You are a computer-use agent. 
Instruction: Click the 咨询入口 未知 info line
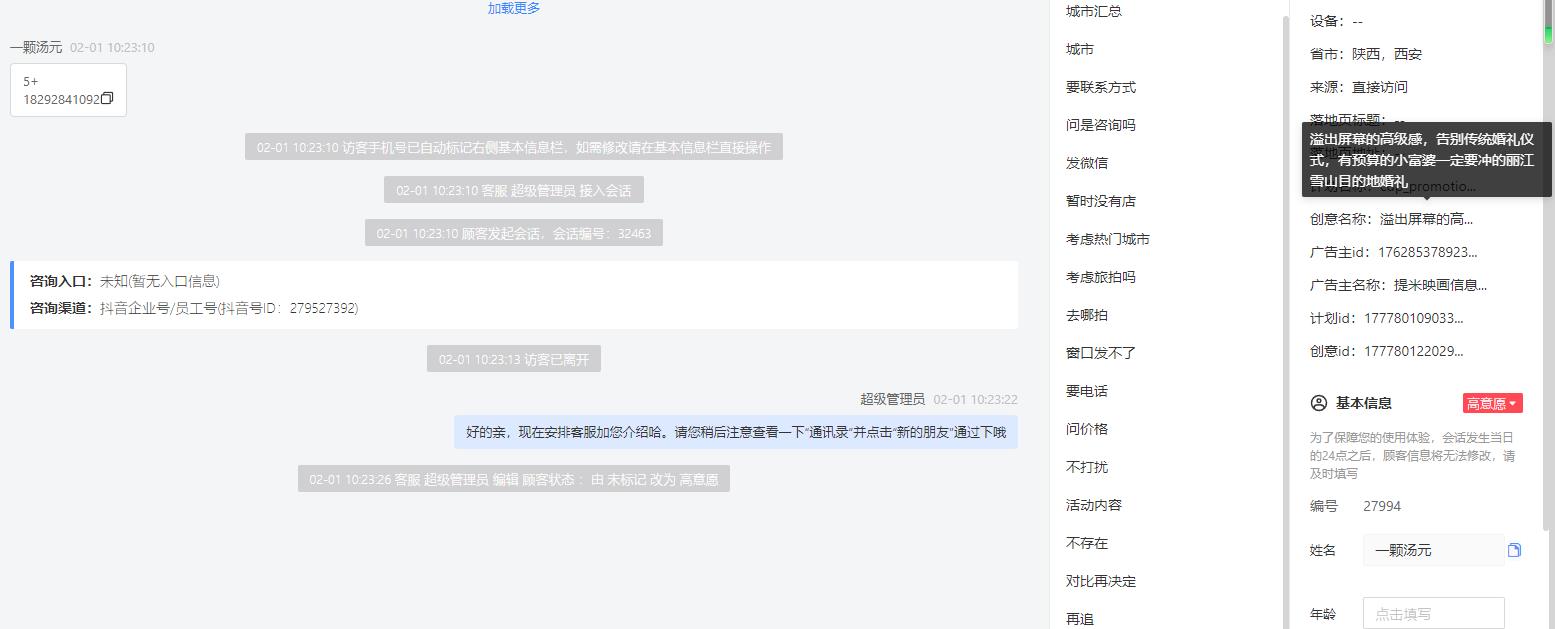(125, 281)
